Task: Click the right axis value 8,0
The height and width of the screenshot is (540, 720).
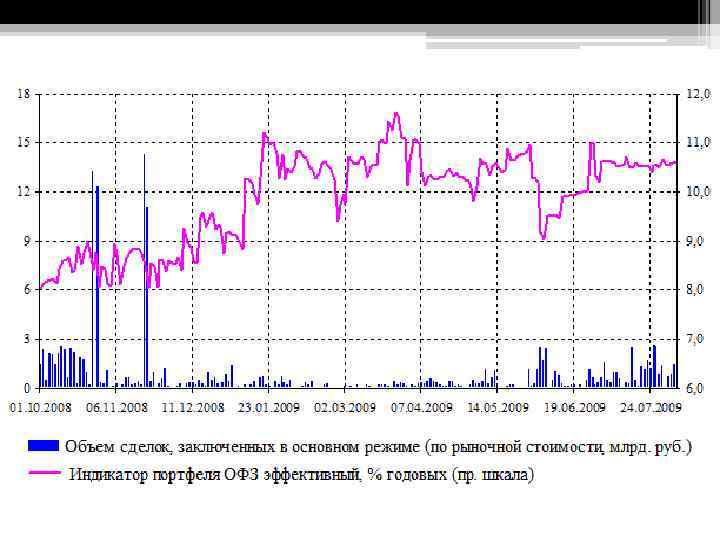Action: point(695,289)
